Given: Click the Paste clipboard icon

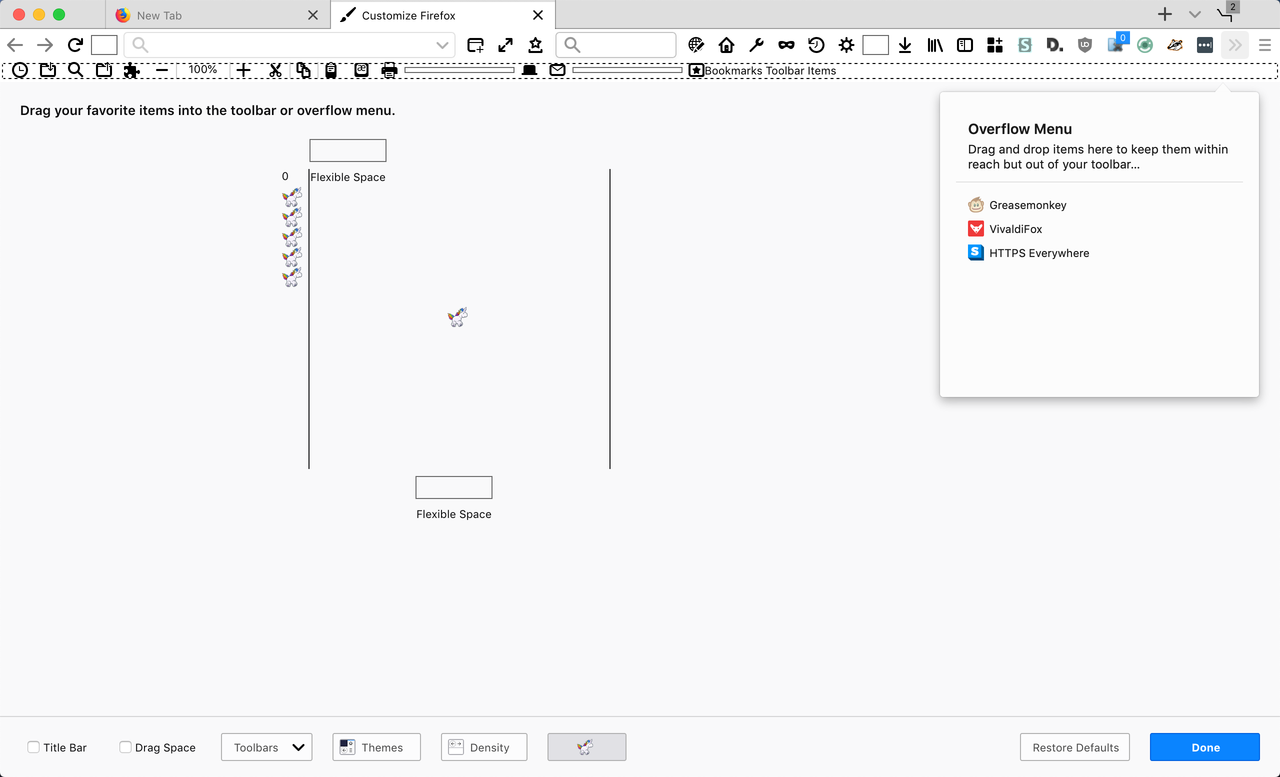Looking at the screenshot, I should coord(331,70).
